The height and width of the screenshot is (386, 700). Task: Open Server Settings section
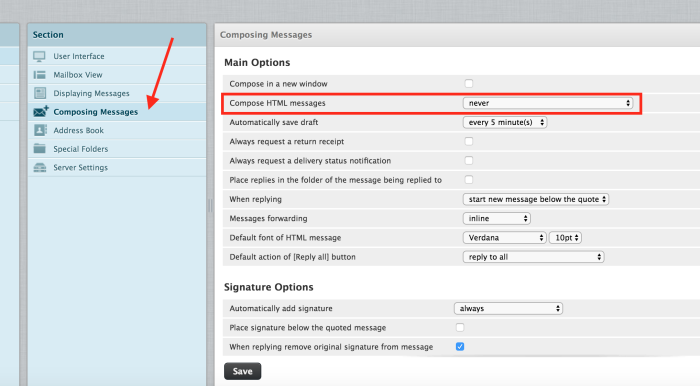coord(117,168)
